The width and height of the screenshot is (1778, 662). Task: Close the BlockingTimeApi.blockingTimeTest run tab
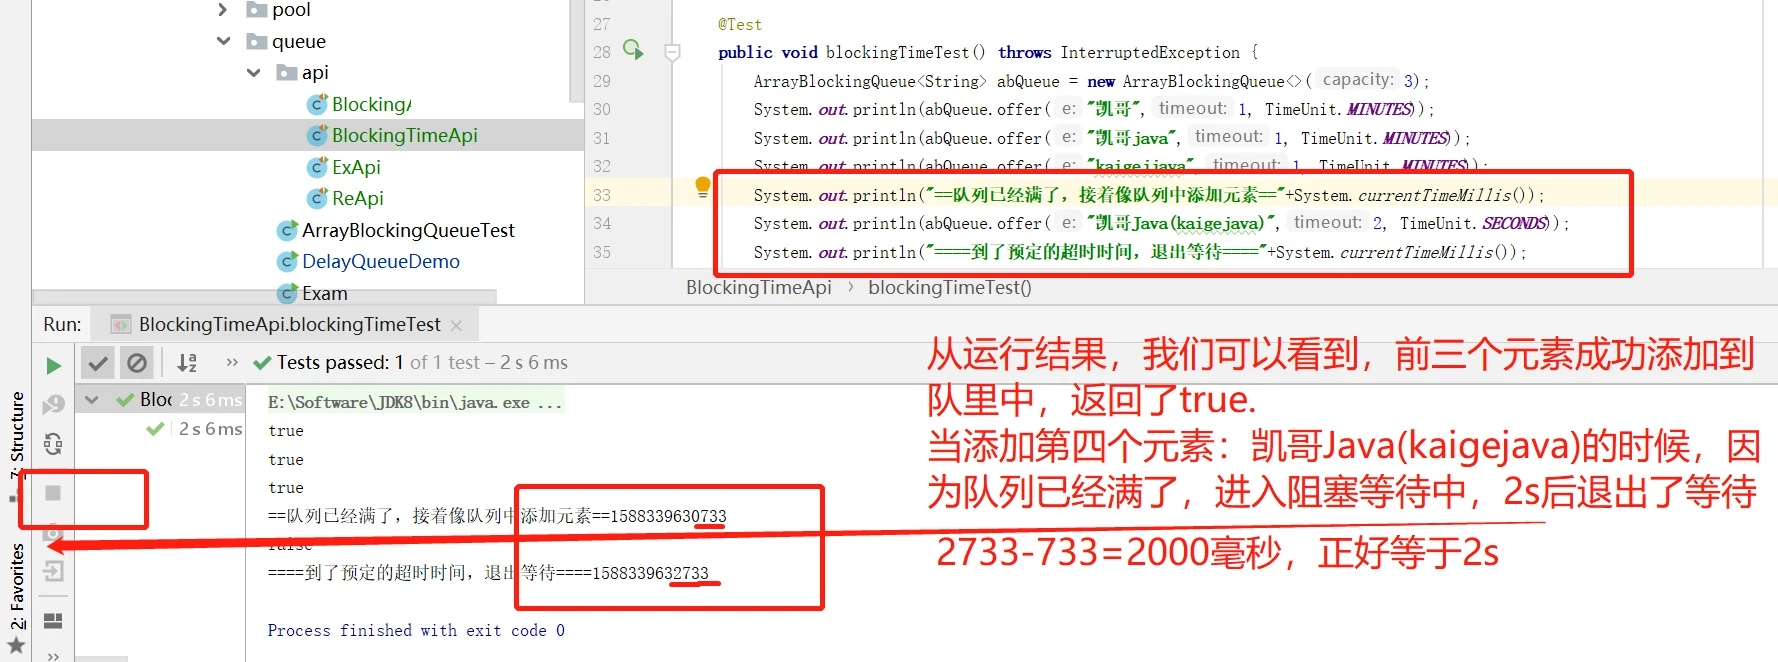point(457,326)
